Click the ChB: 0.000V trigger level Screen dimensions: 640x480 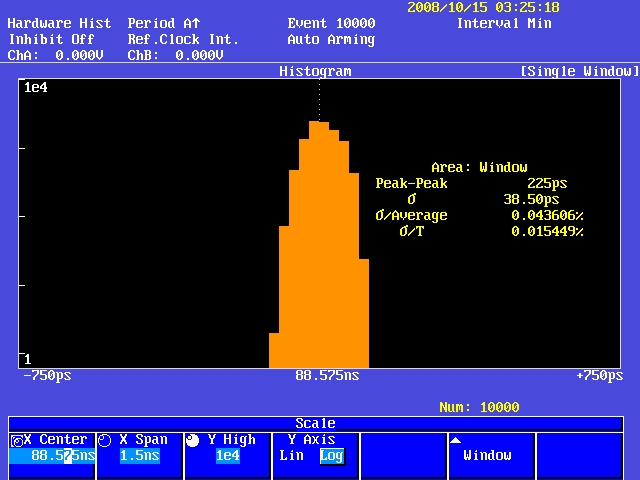point(176,56)
